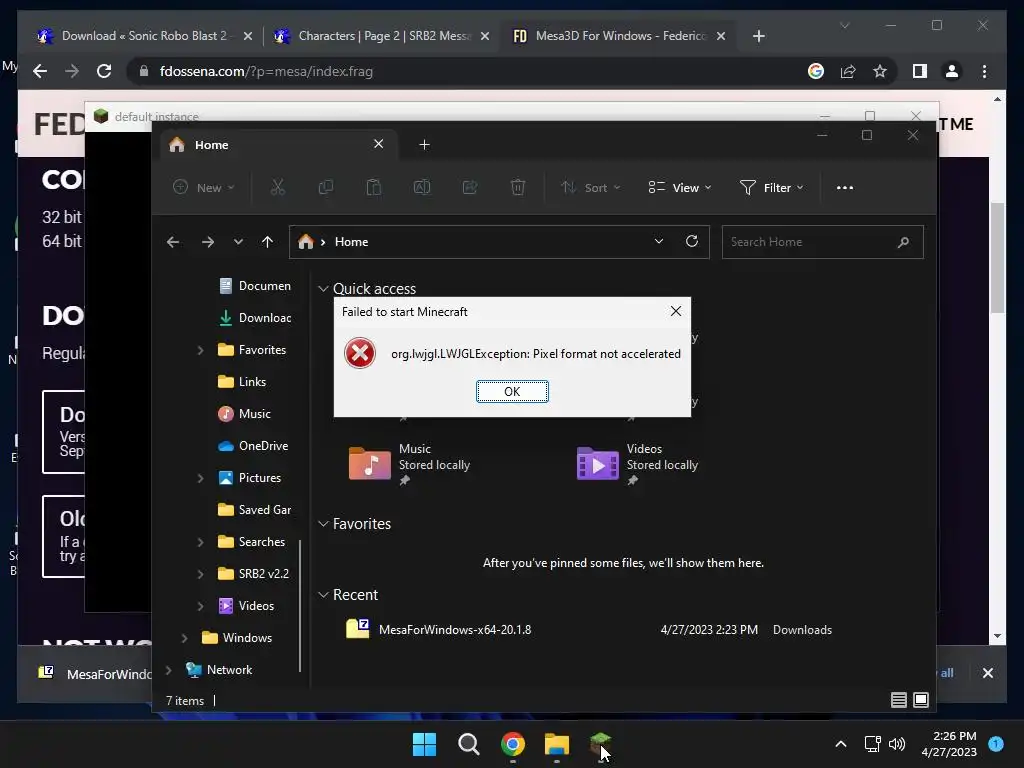Viewport: 1024px width, 768px height.
Task: Click the Paste icon in Explorer toolbar
Action: pyautogui.click(x=374, y=187)
